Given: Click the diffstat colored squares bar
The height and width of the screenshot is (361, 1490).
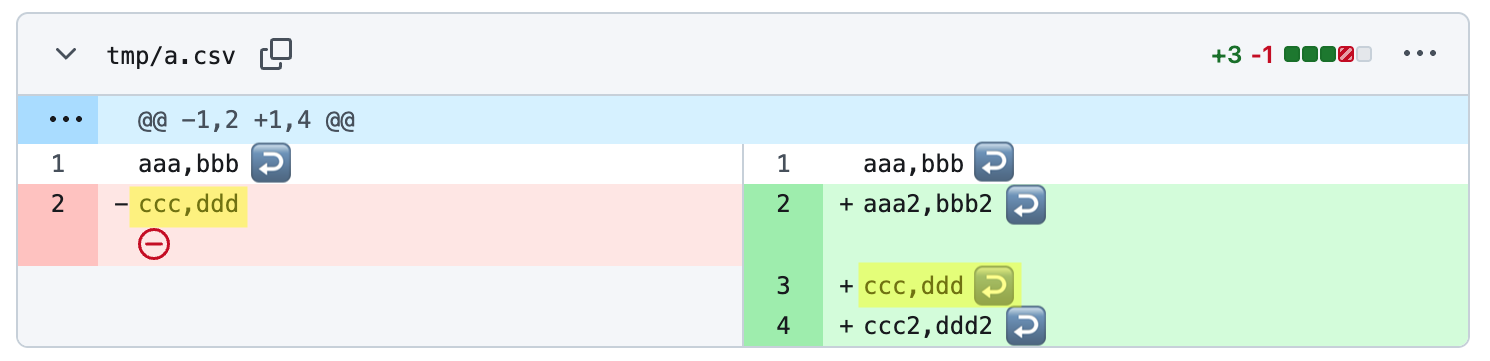Looking at the screenshot, I should pyautogui.click(x=1327, y=55).
